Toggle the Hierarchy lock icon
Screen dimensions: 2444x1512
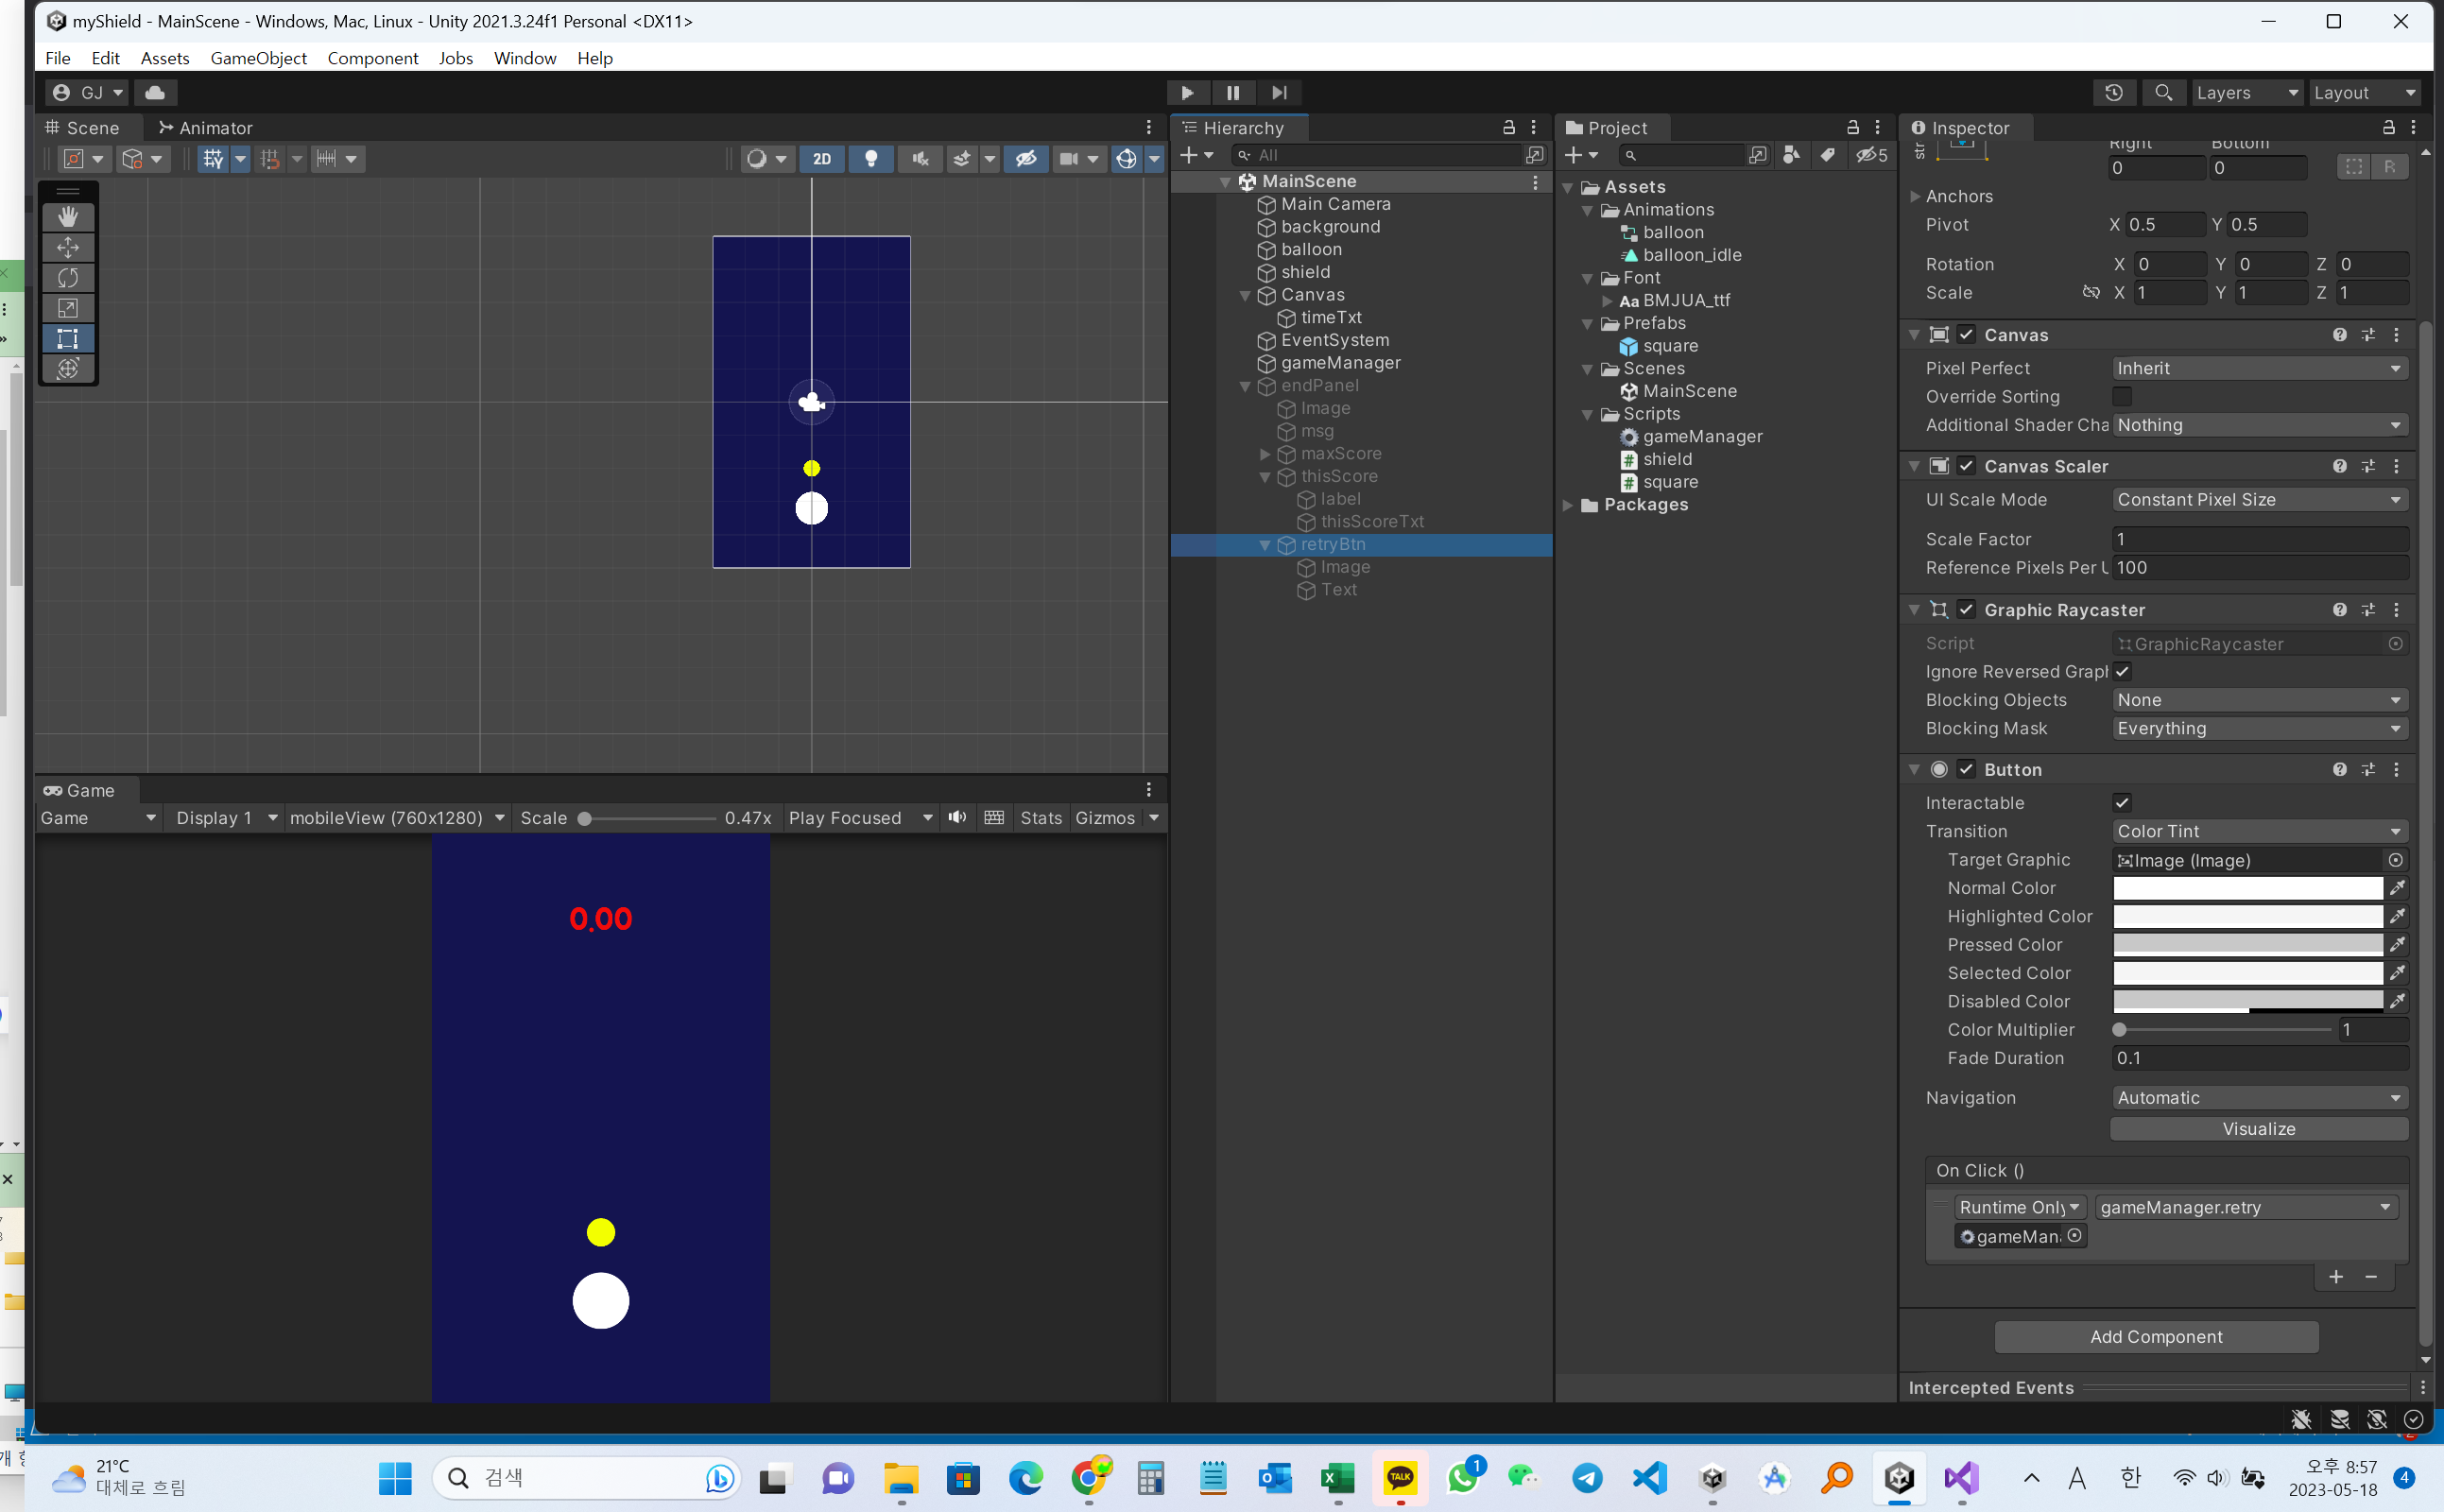[x=1509, y=127]
